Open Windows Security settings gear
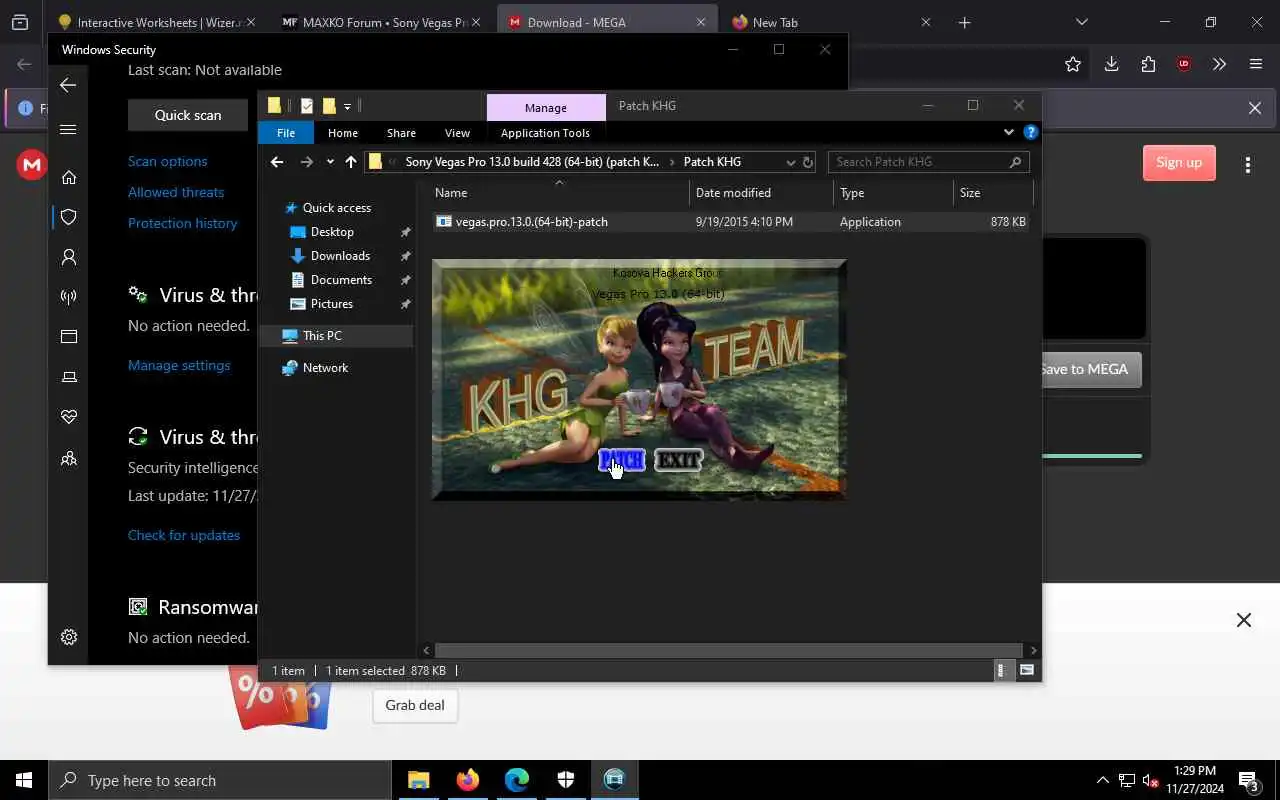Viewport: 1280px width, 800px height. tap(69, 637)
